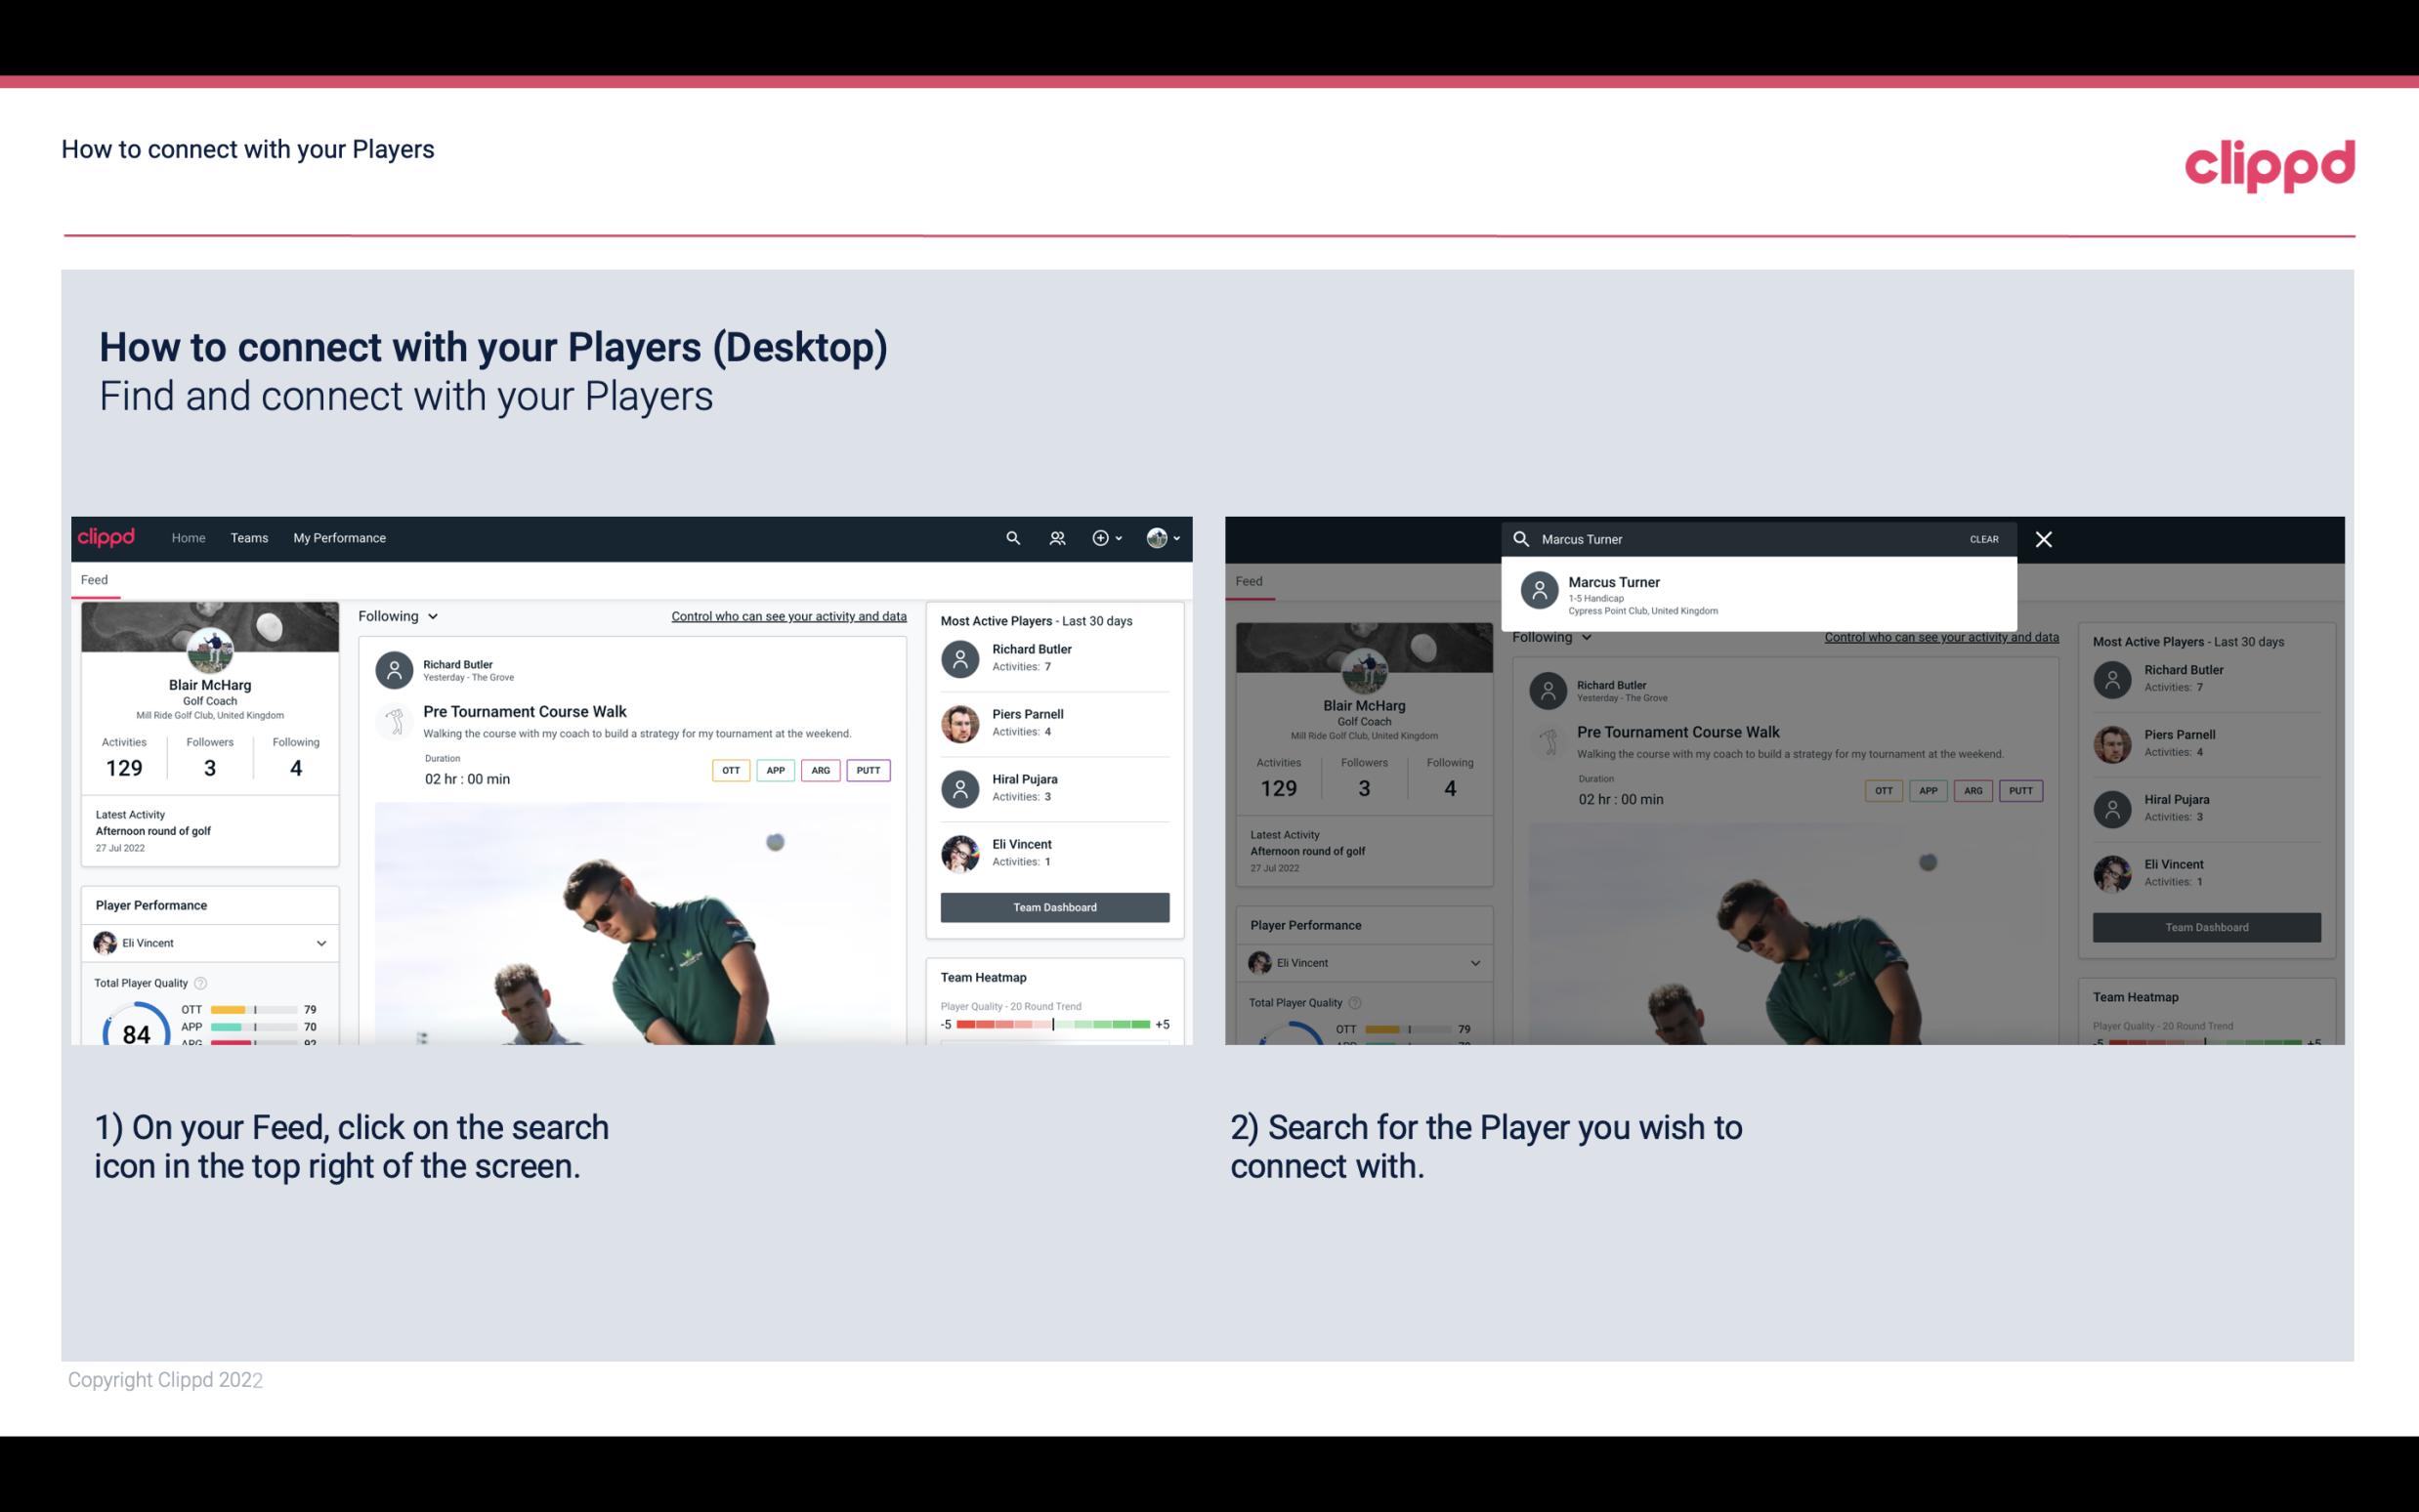
Task: Select the Teams menu tab
Action: pos(249,538)
